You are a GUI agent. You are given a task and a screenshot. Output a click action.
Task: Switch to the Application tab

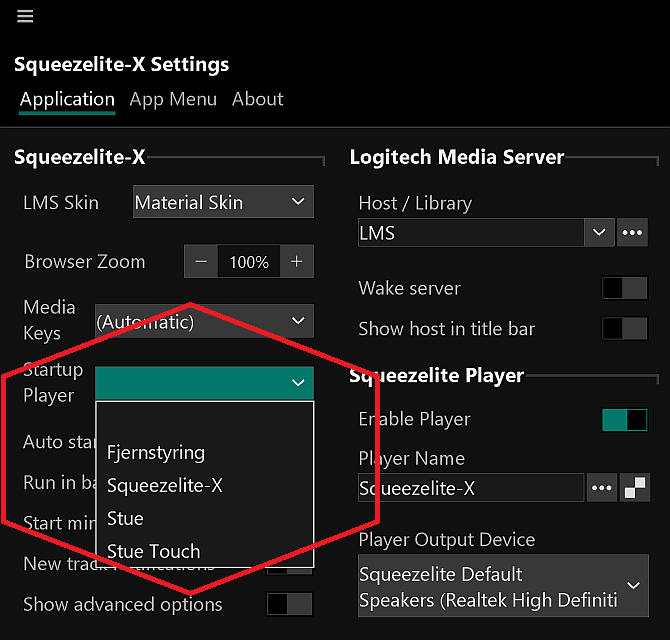(67, 99)
